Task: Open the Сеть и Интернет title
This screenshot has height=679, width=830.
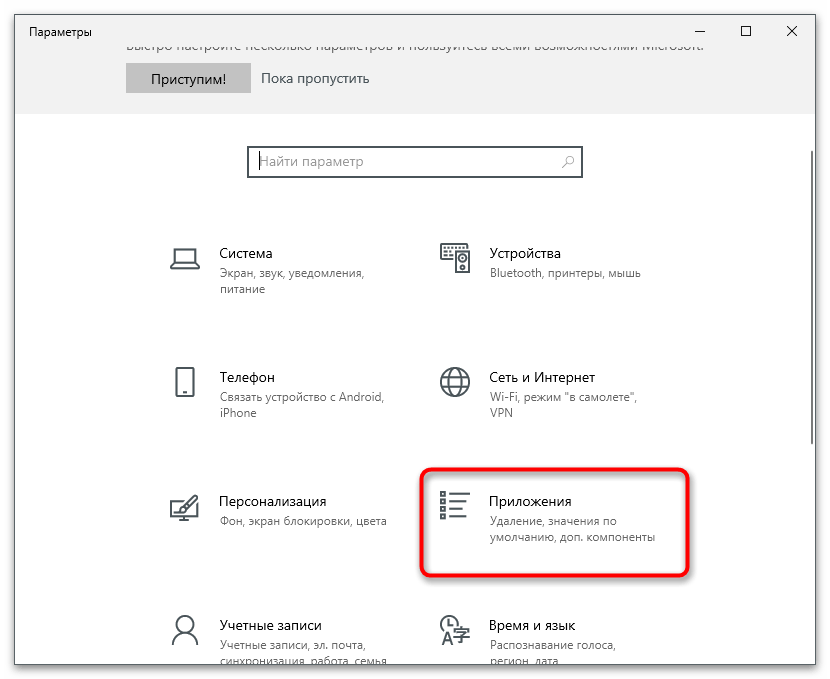Action: [x=542, y=377]
